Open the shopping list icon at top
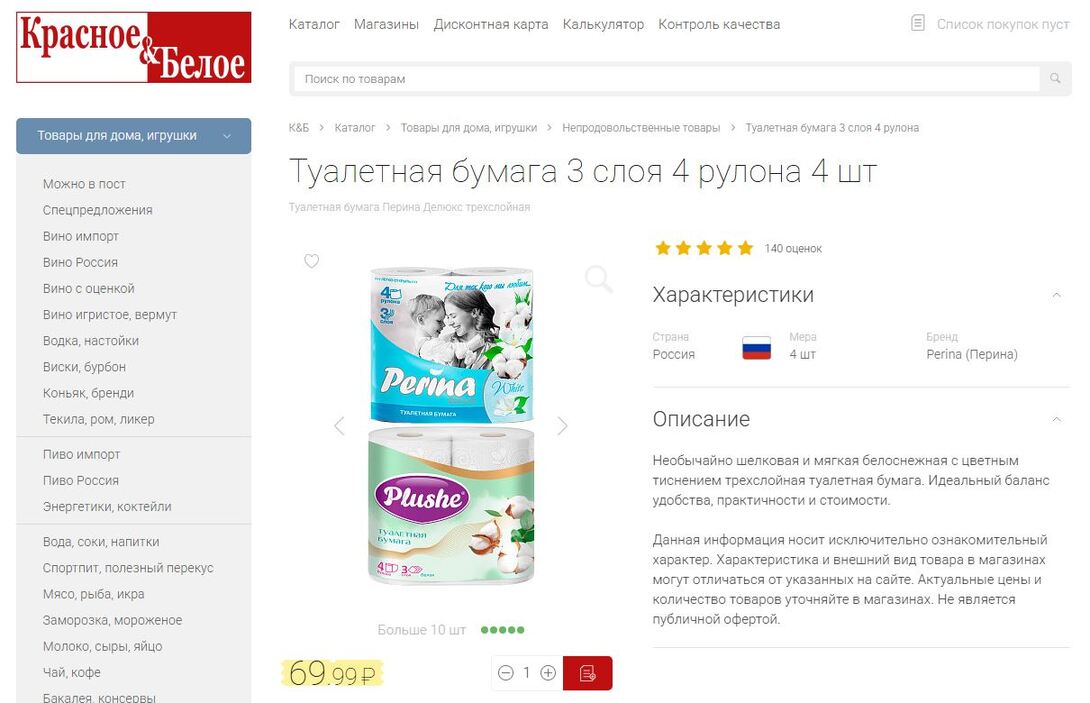The width and height of the screenshot is (1090, 703). coord(918,23)
